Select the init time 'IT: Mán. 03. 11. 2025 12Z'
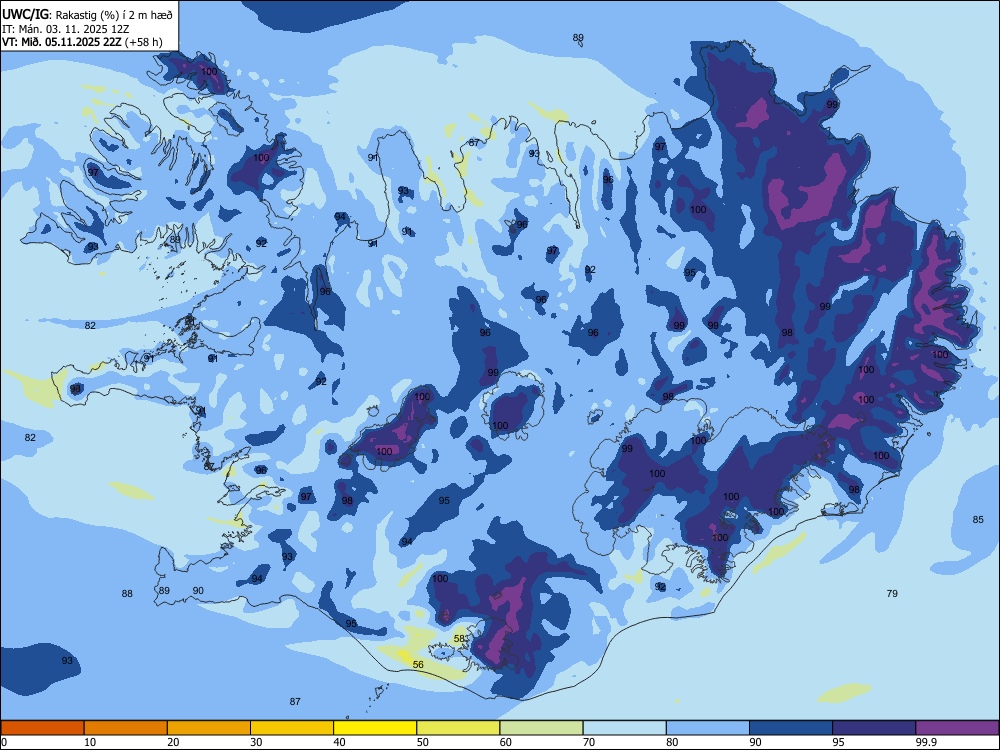1000x750 pixels. [66, 29]
